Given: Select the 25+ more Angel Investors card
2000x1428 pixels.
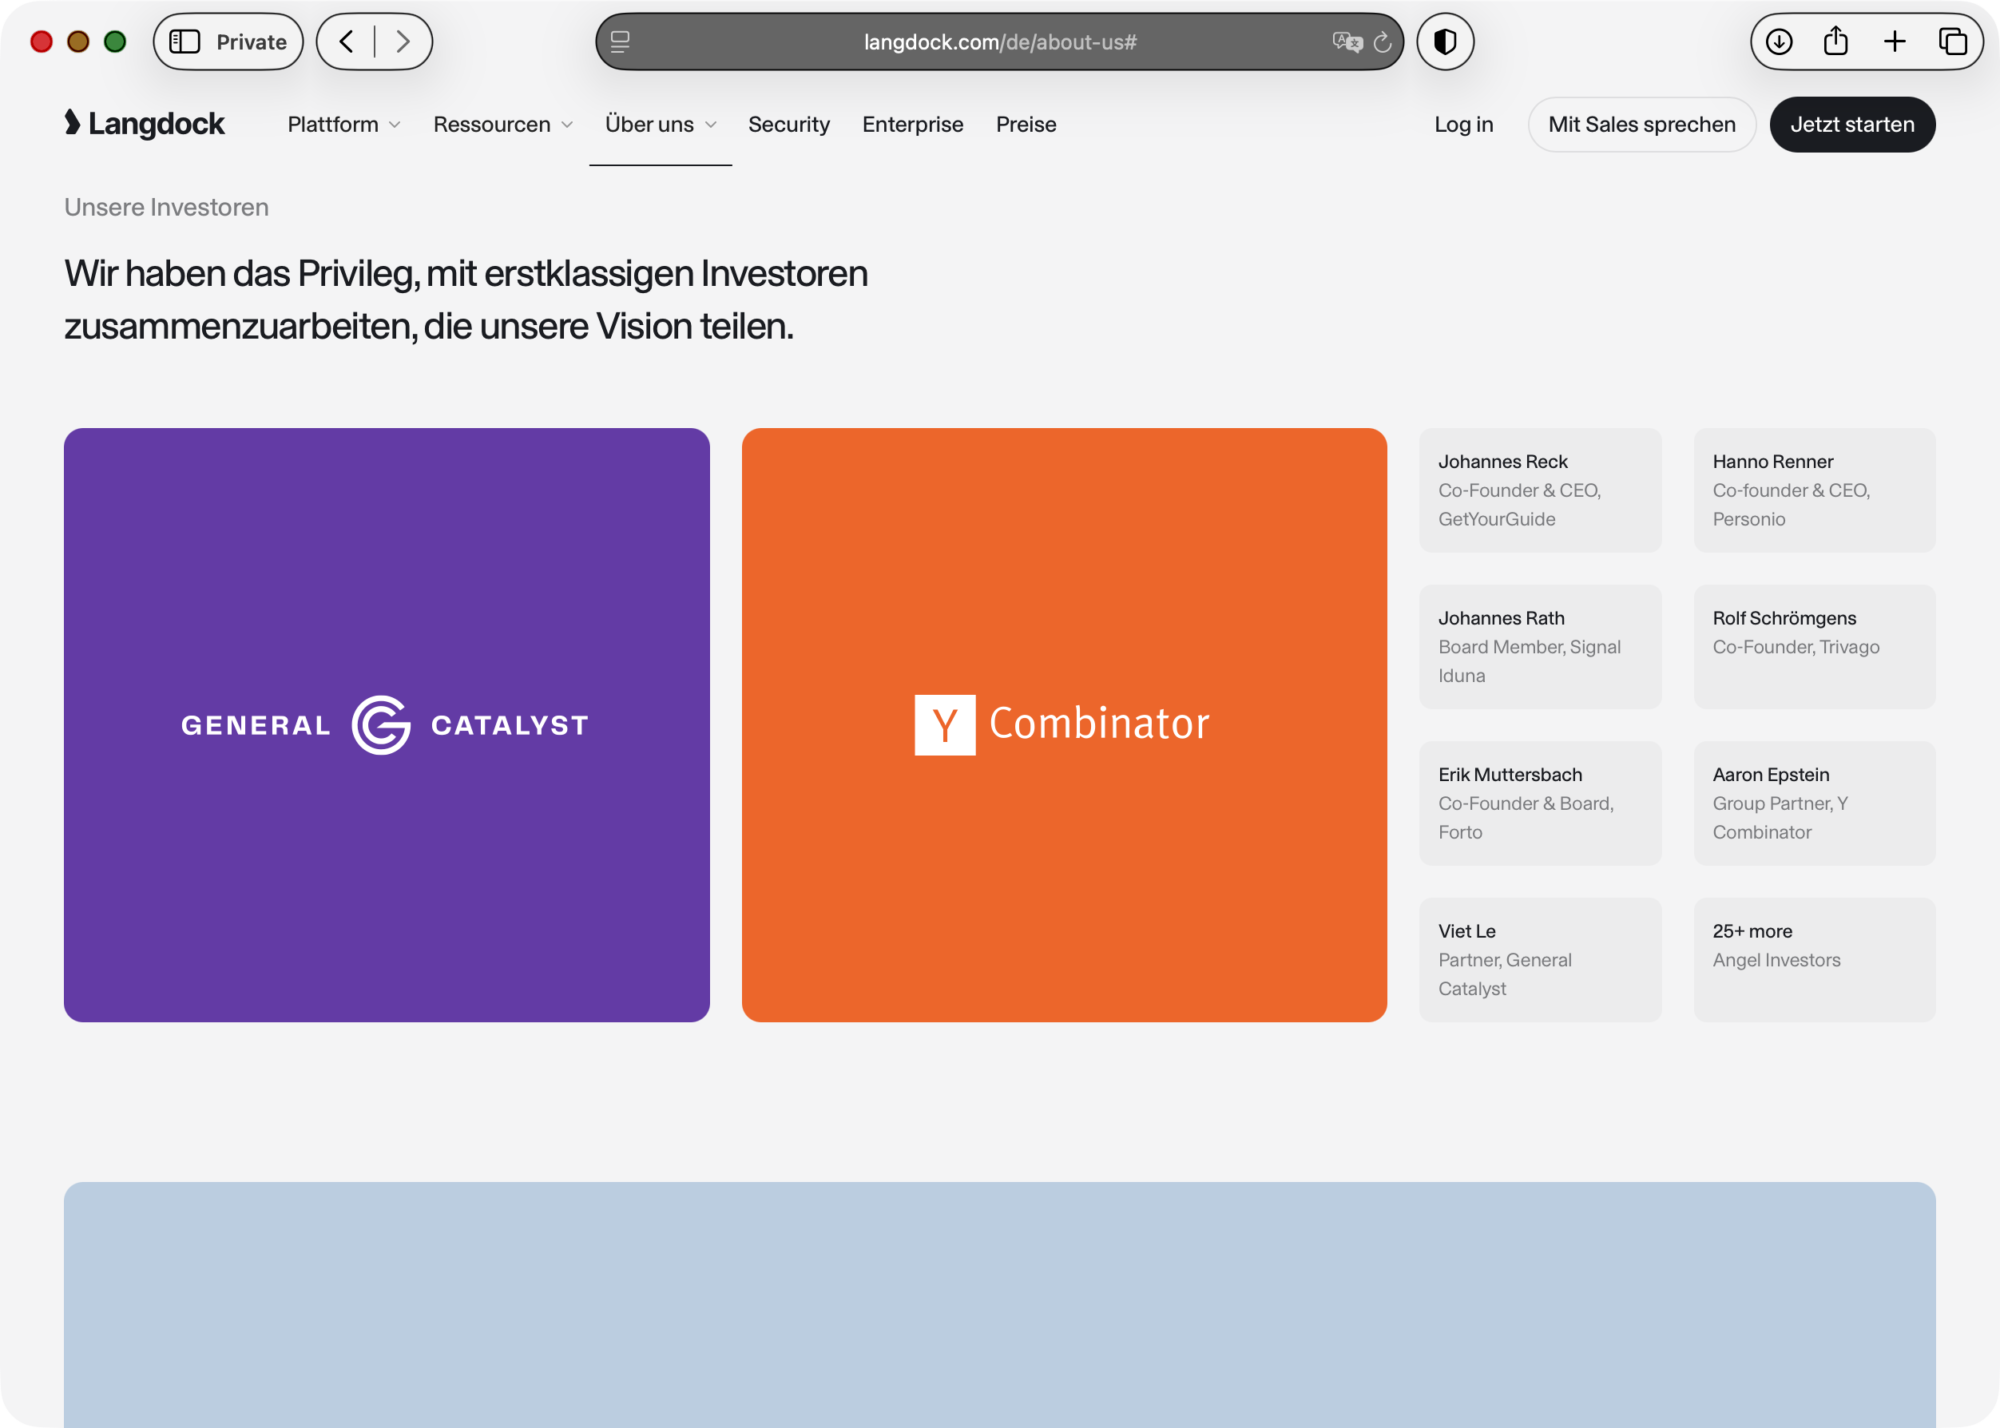Looking at the screenshot, I should 1814,960.
